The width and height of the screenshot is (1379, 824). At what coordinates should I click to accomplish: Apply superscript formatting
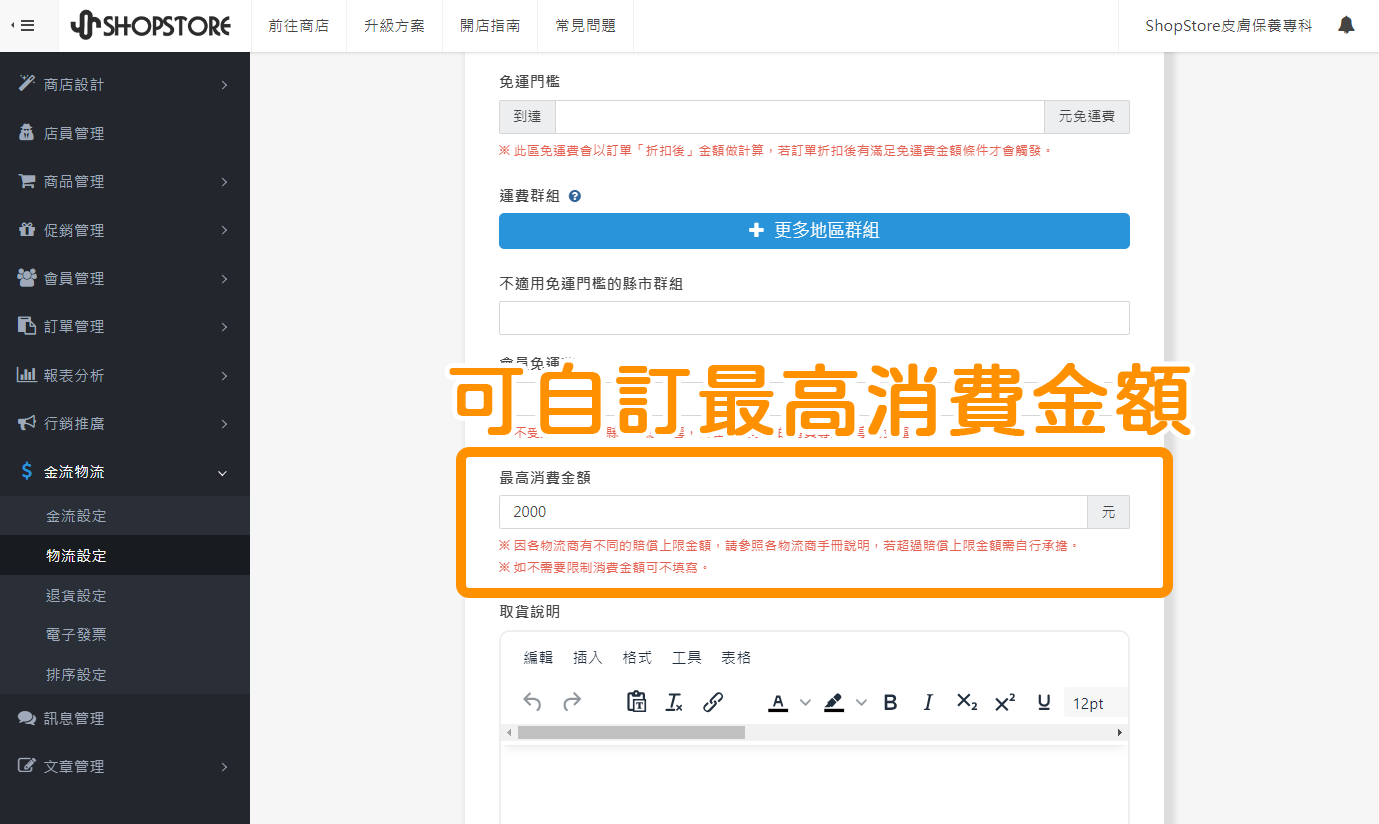[1005, 702]
